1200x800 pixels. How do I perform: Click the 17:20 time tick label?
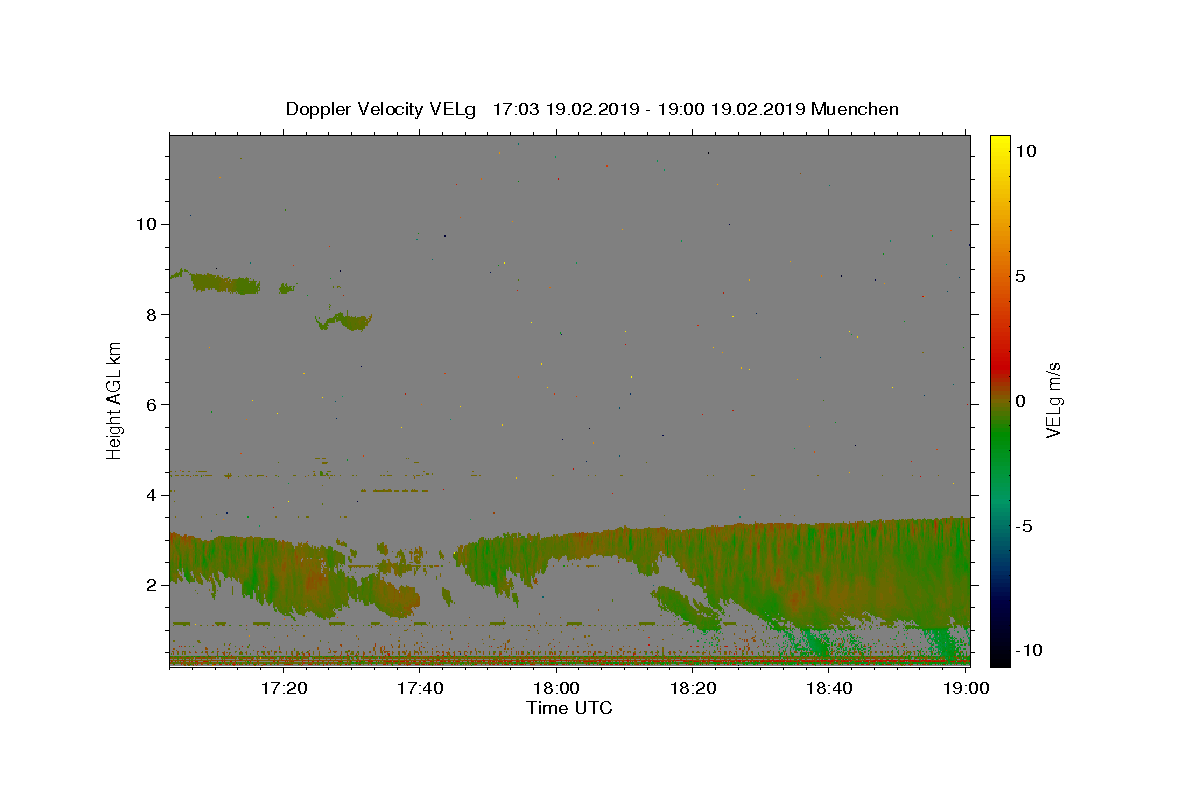[x=284, y=688]
